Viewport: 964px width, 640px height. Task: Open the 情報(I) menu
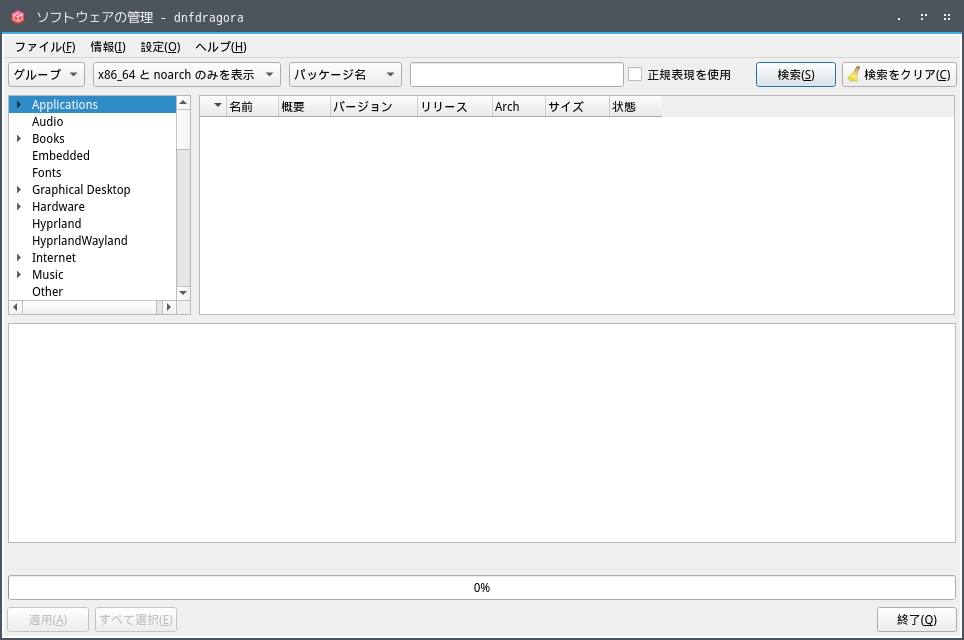tap(108, 47)
